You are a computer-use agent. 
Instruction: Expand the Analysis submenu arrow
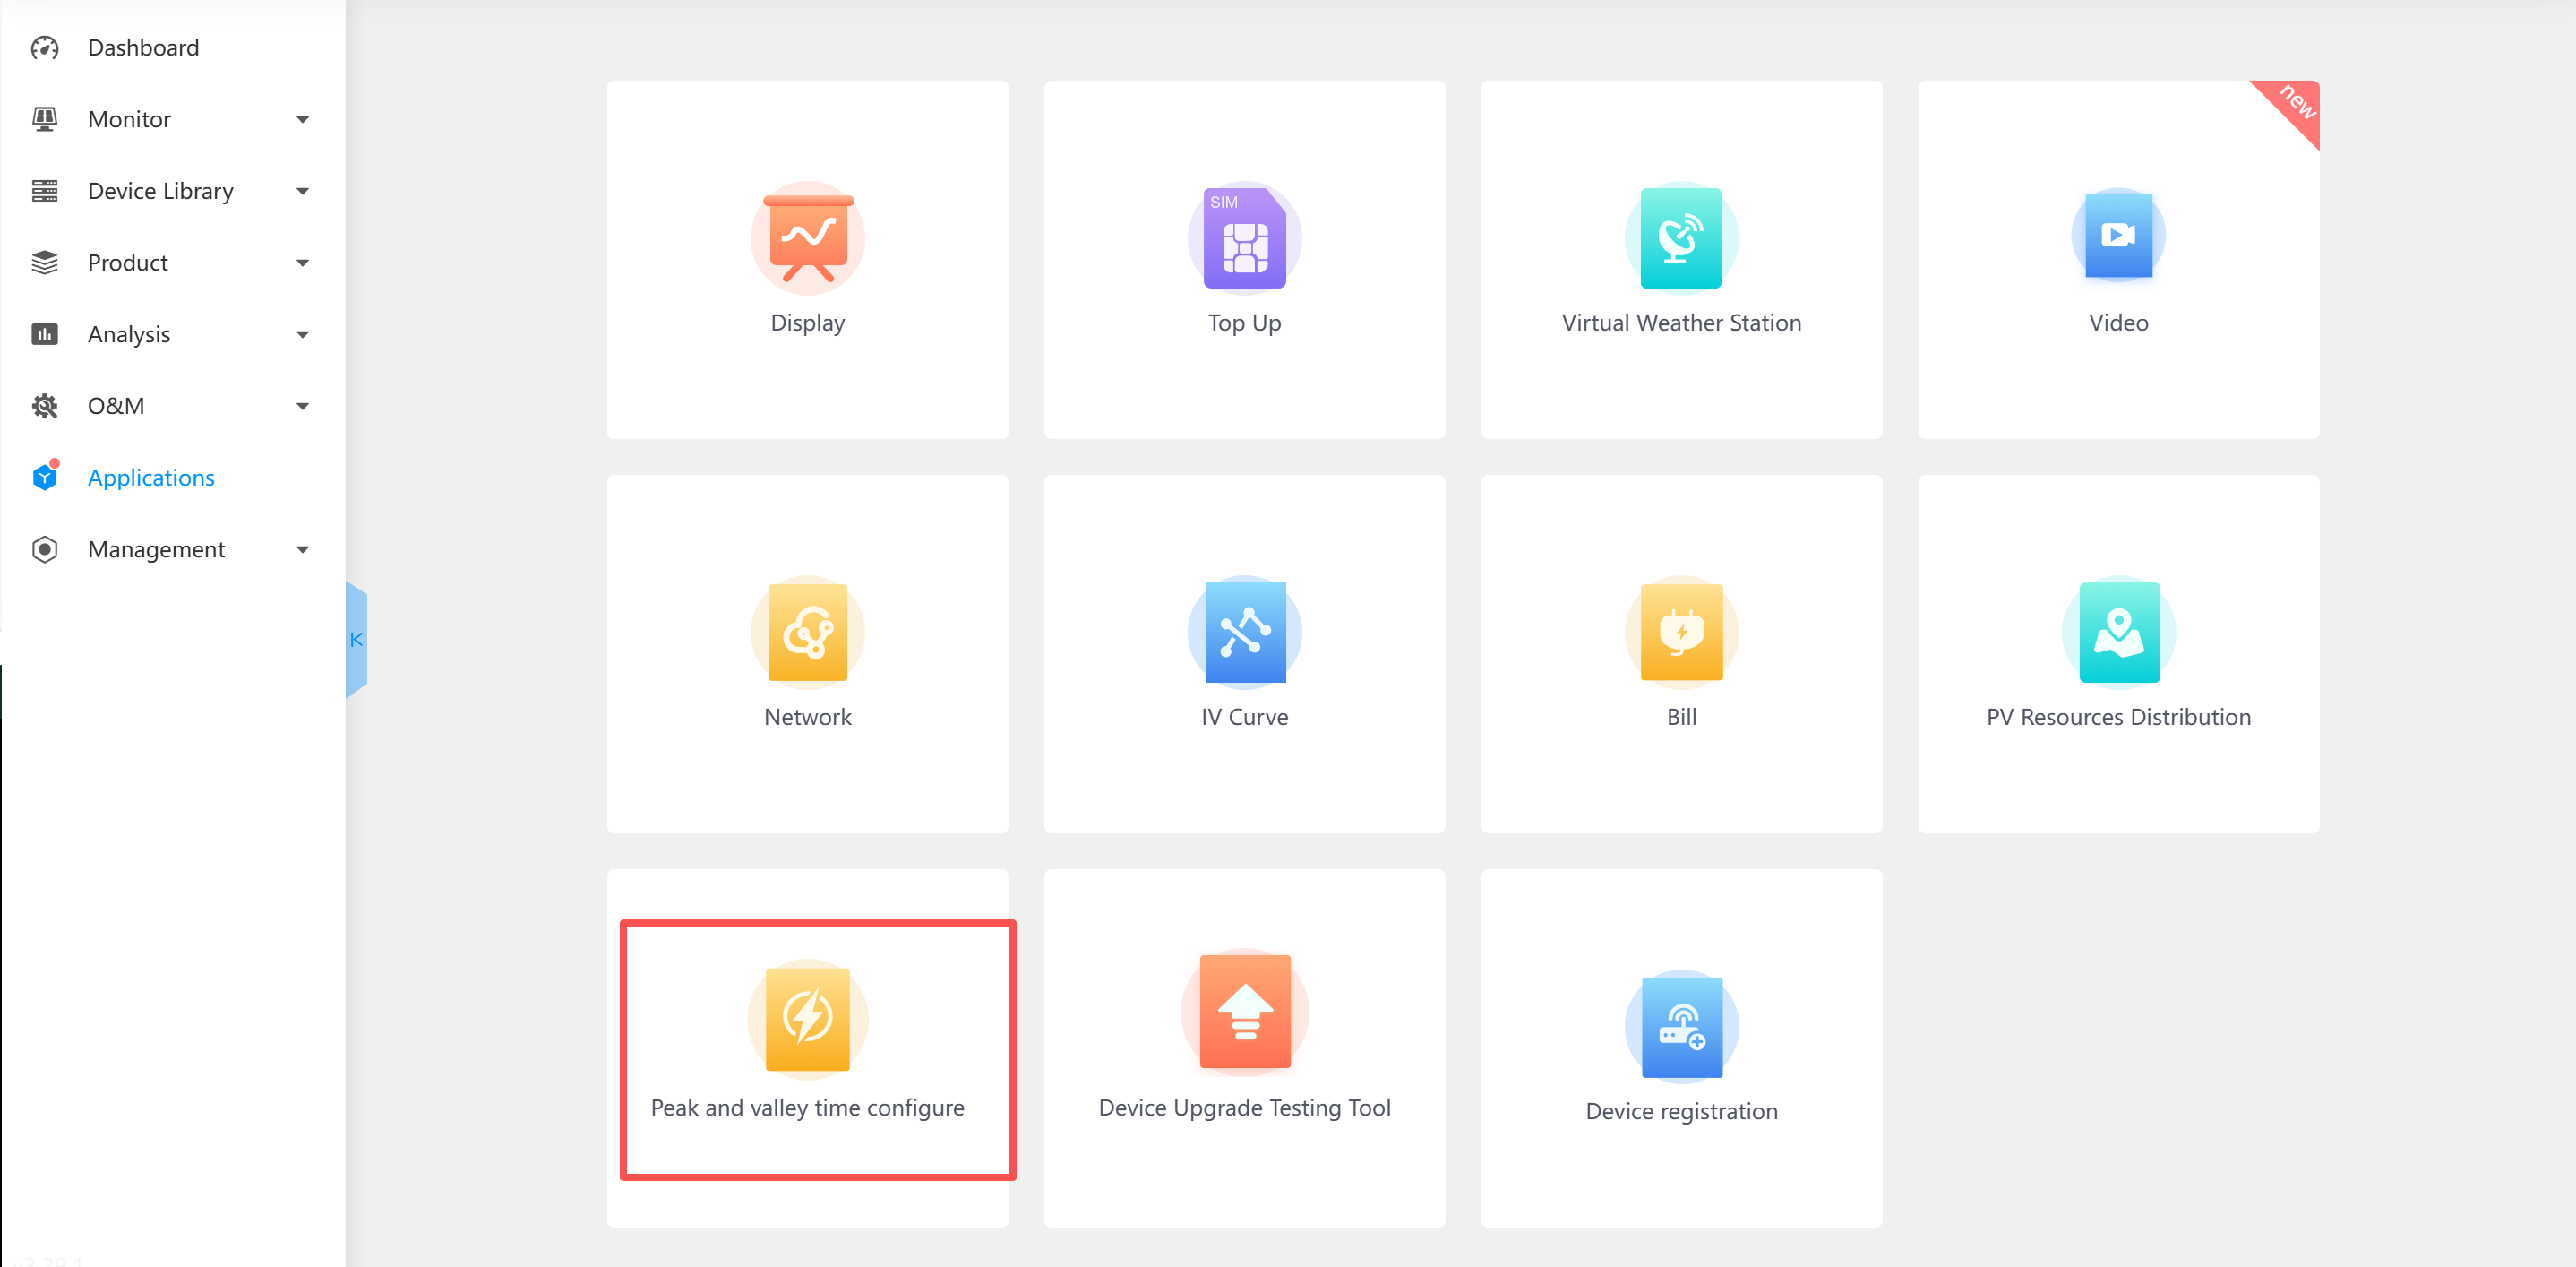click(x=302, y=335)
